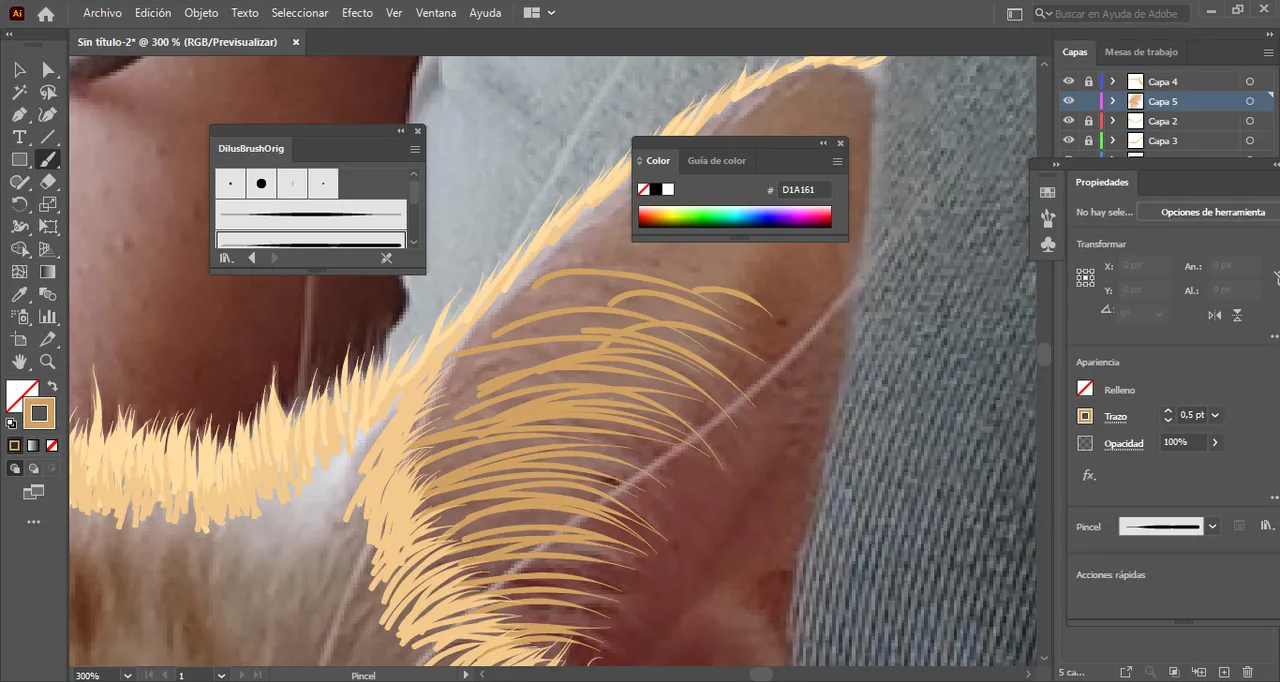
Task: Select the Rotate tool
Action: point(19,205)
